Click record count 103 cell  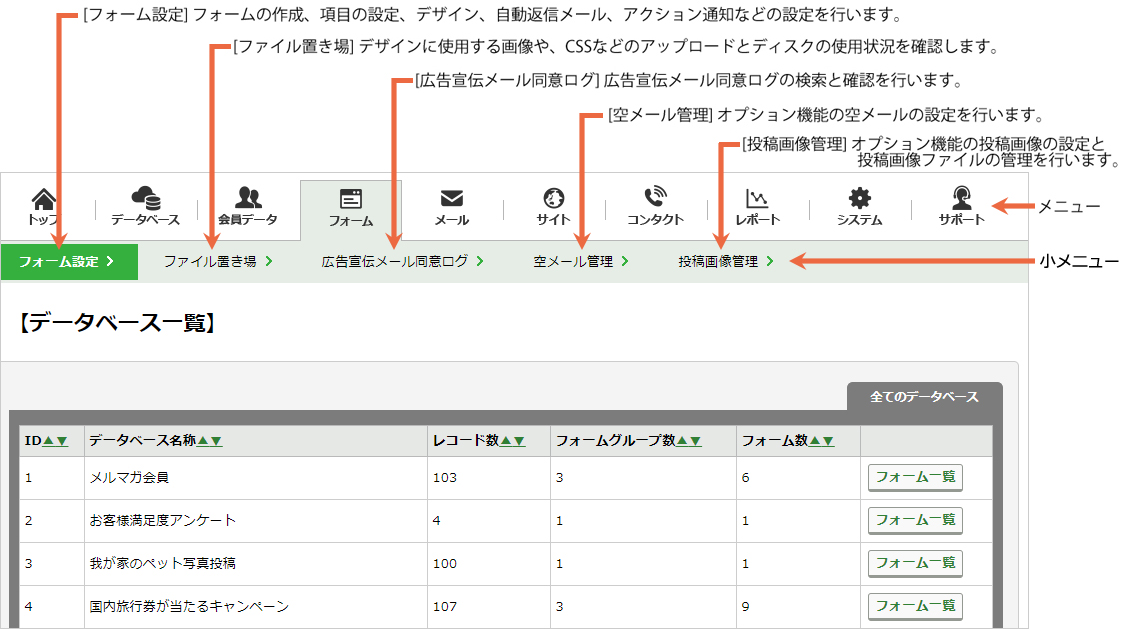click(488, 477)
